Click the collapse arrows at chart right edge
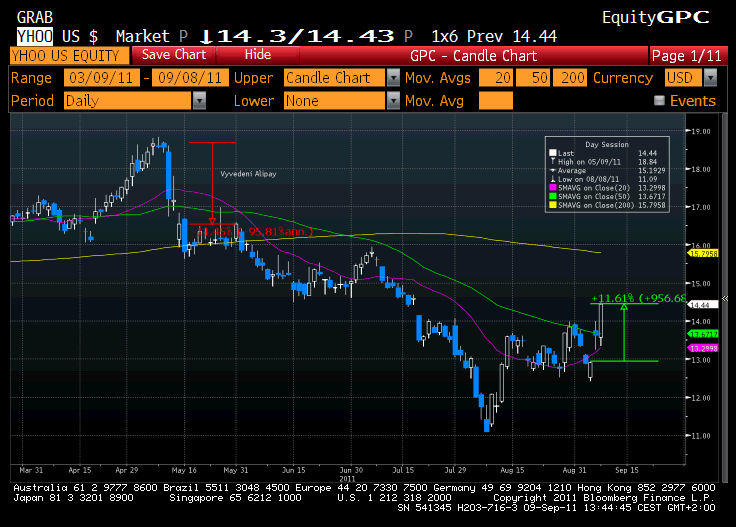This screenshot has height=527, width=736. tap(725, 298)
